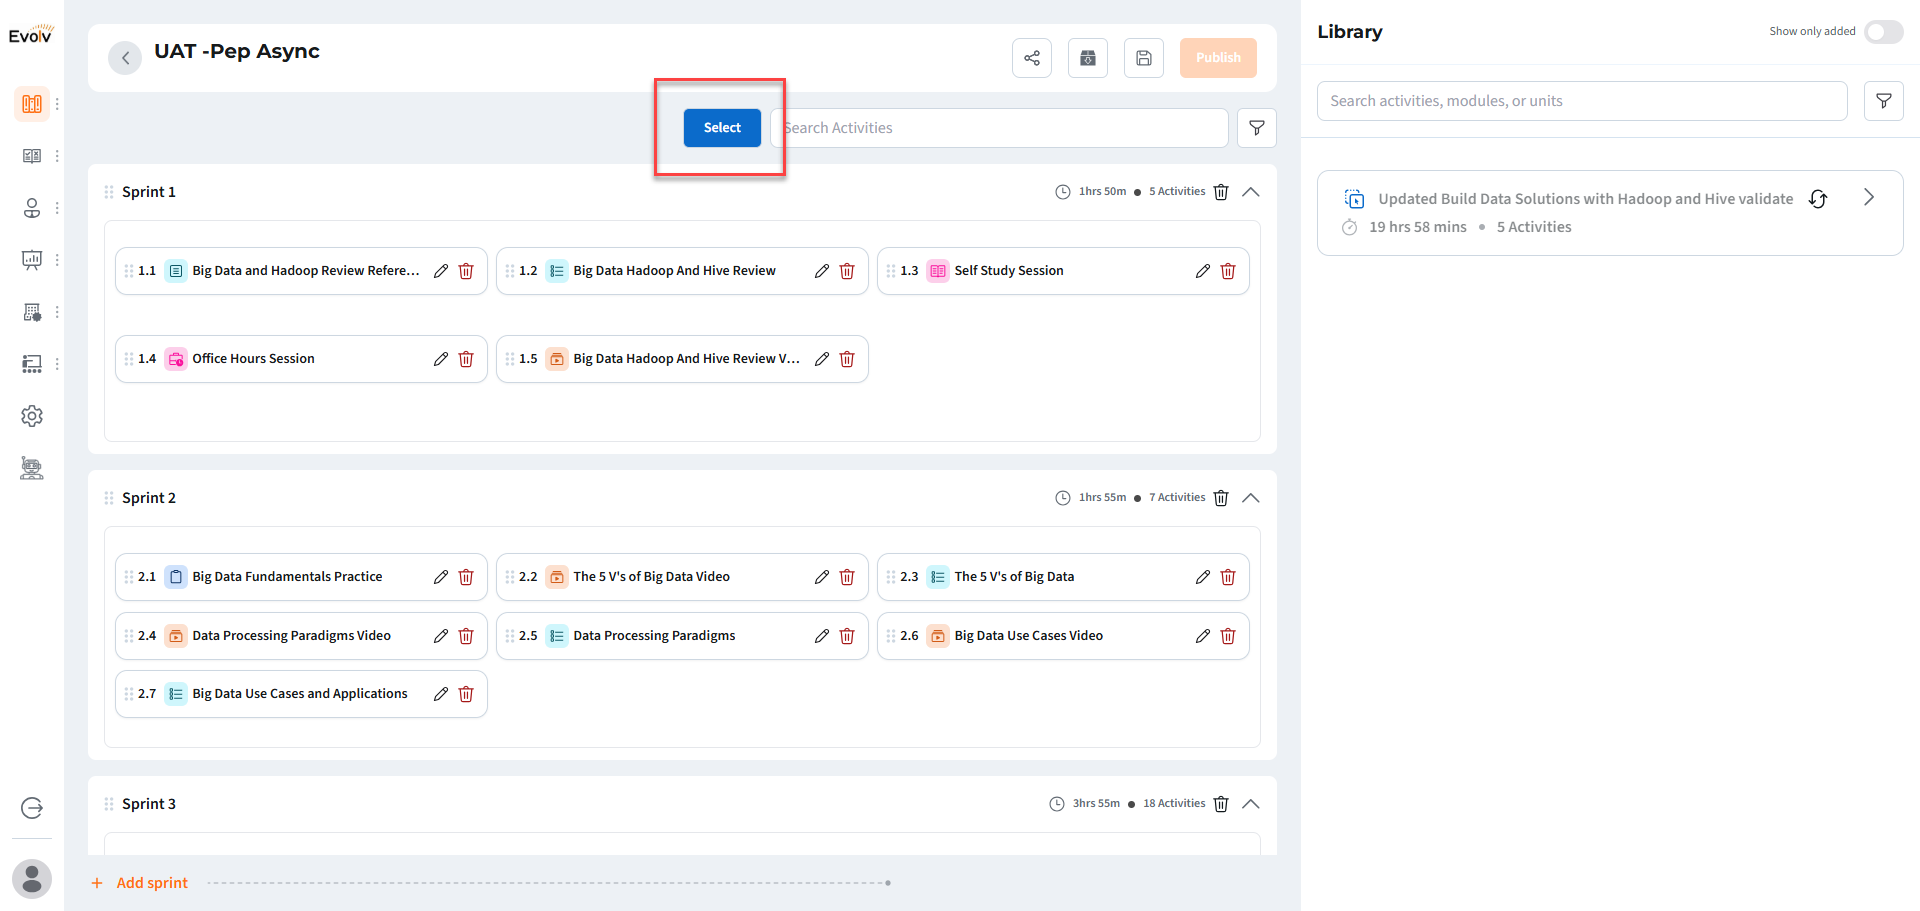Open the building report sidebar icon

pyautogui.click(x=32, y=312)
